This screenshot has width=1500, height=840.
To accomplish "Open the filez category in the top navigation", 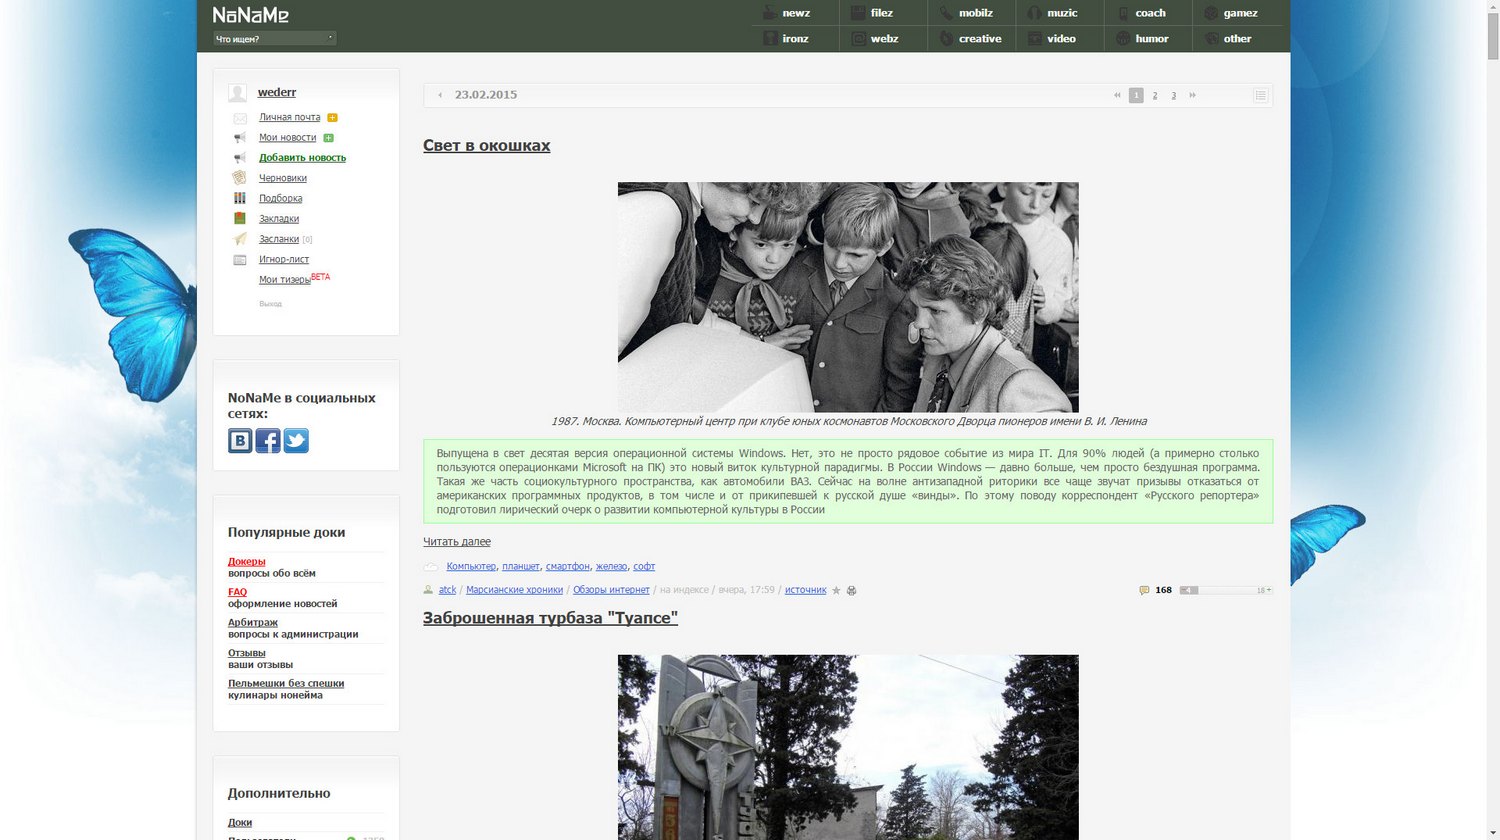I will pos(882,13).
